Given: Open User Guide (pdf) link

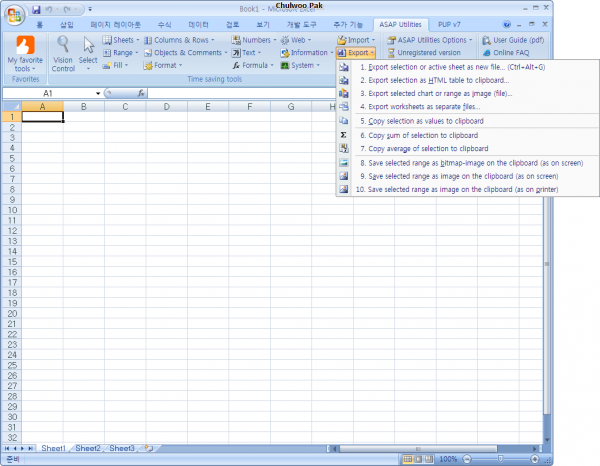Looking at the screenshot, I should coord(513,40).
